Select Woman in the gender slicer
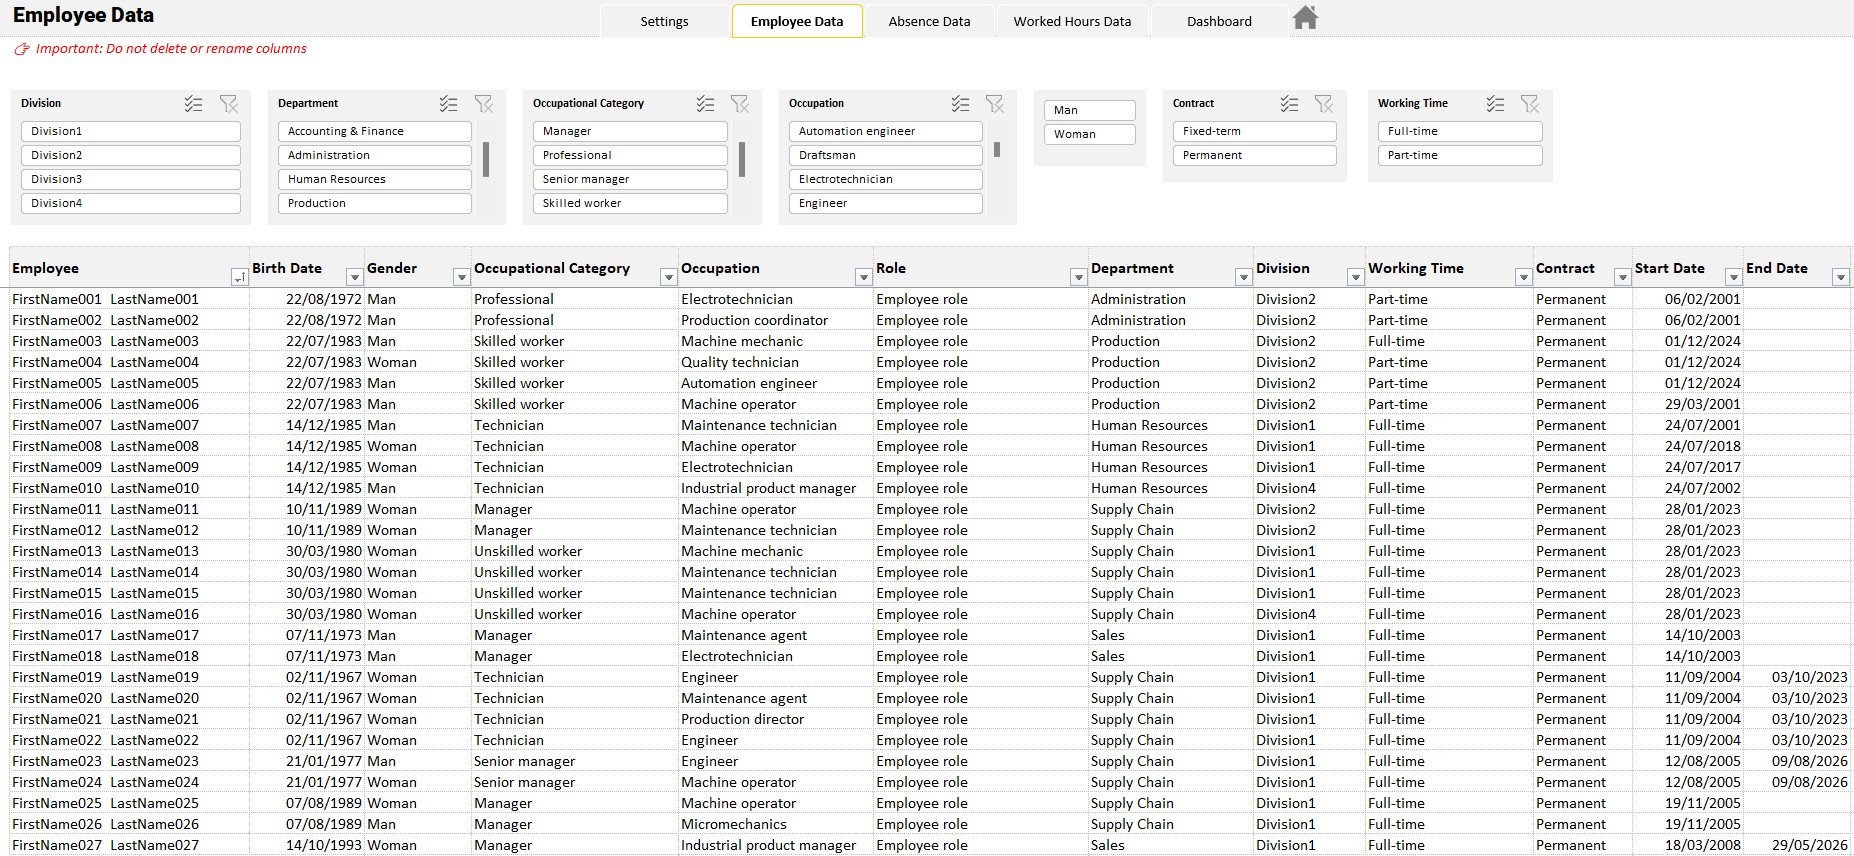Viewport: 1854px width, 856px height. point(1089,134)
